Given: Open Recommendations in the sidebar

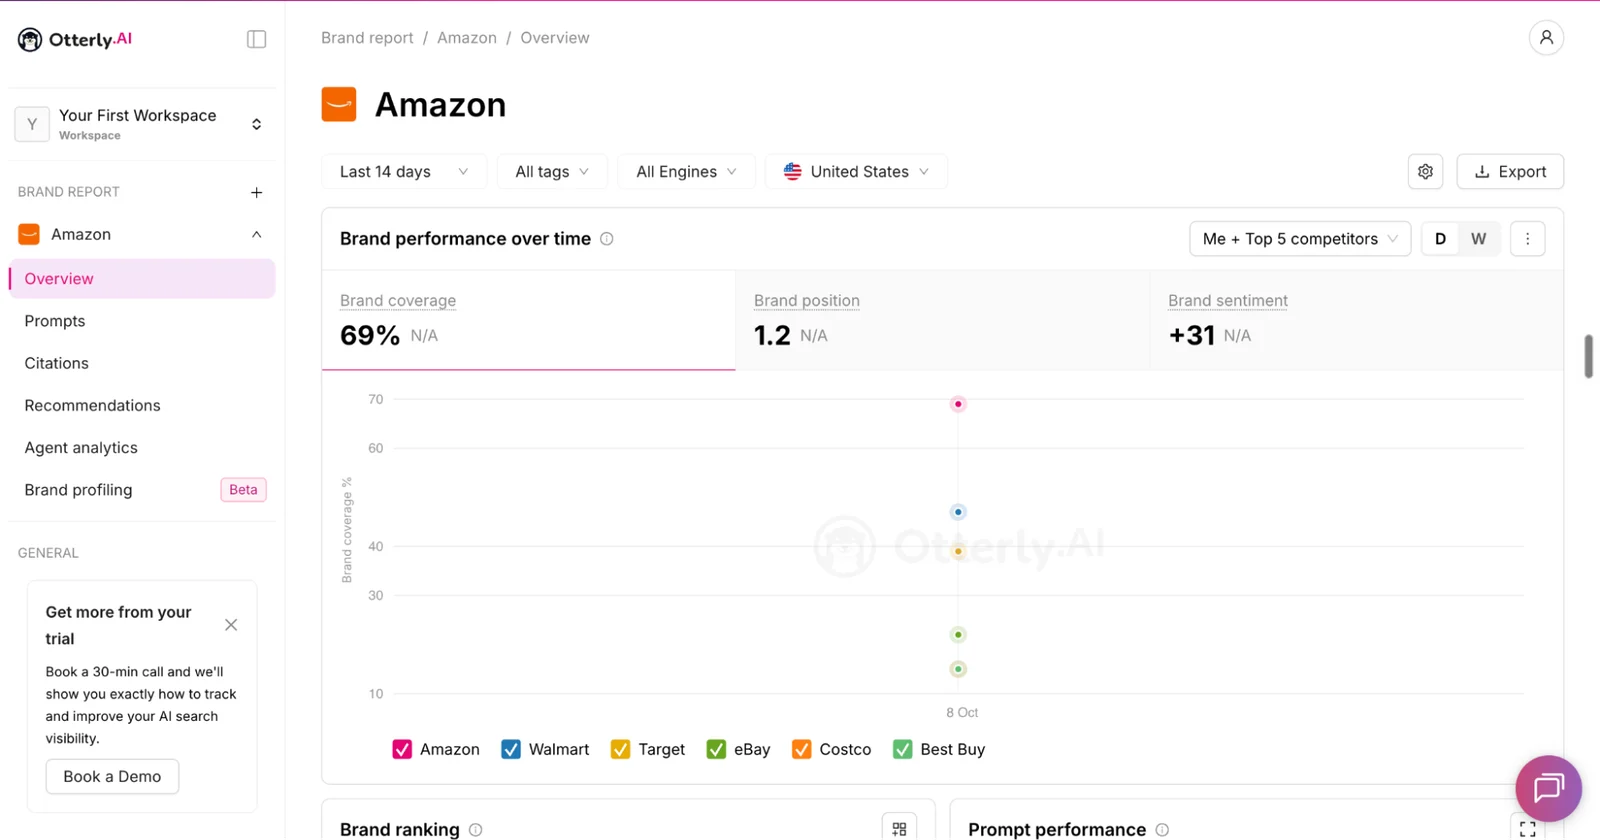Looking at the screenshot, I should (x=93, y=405).
